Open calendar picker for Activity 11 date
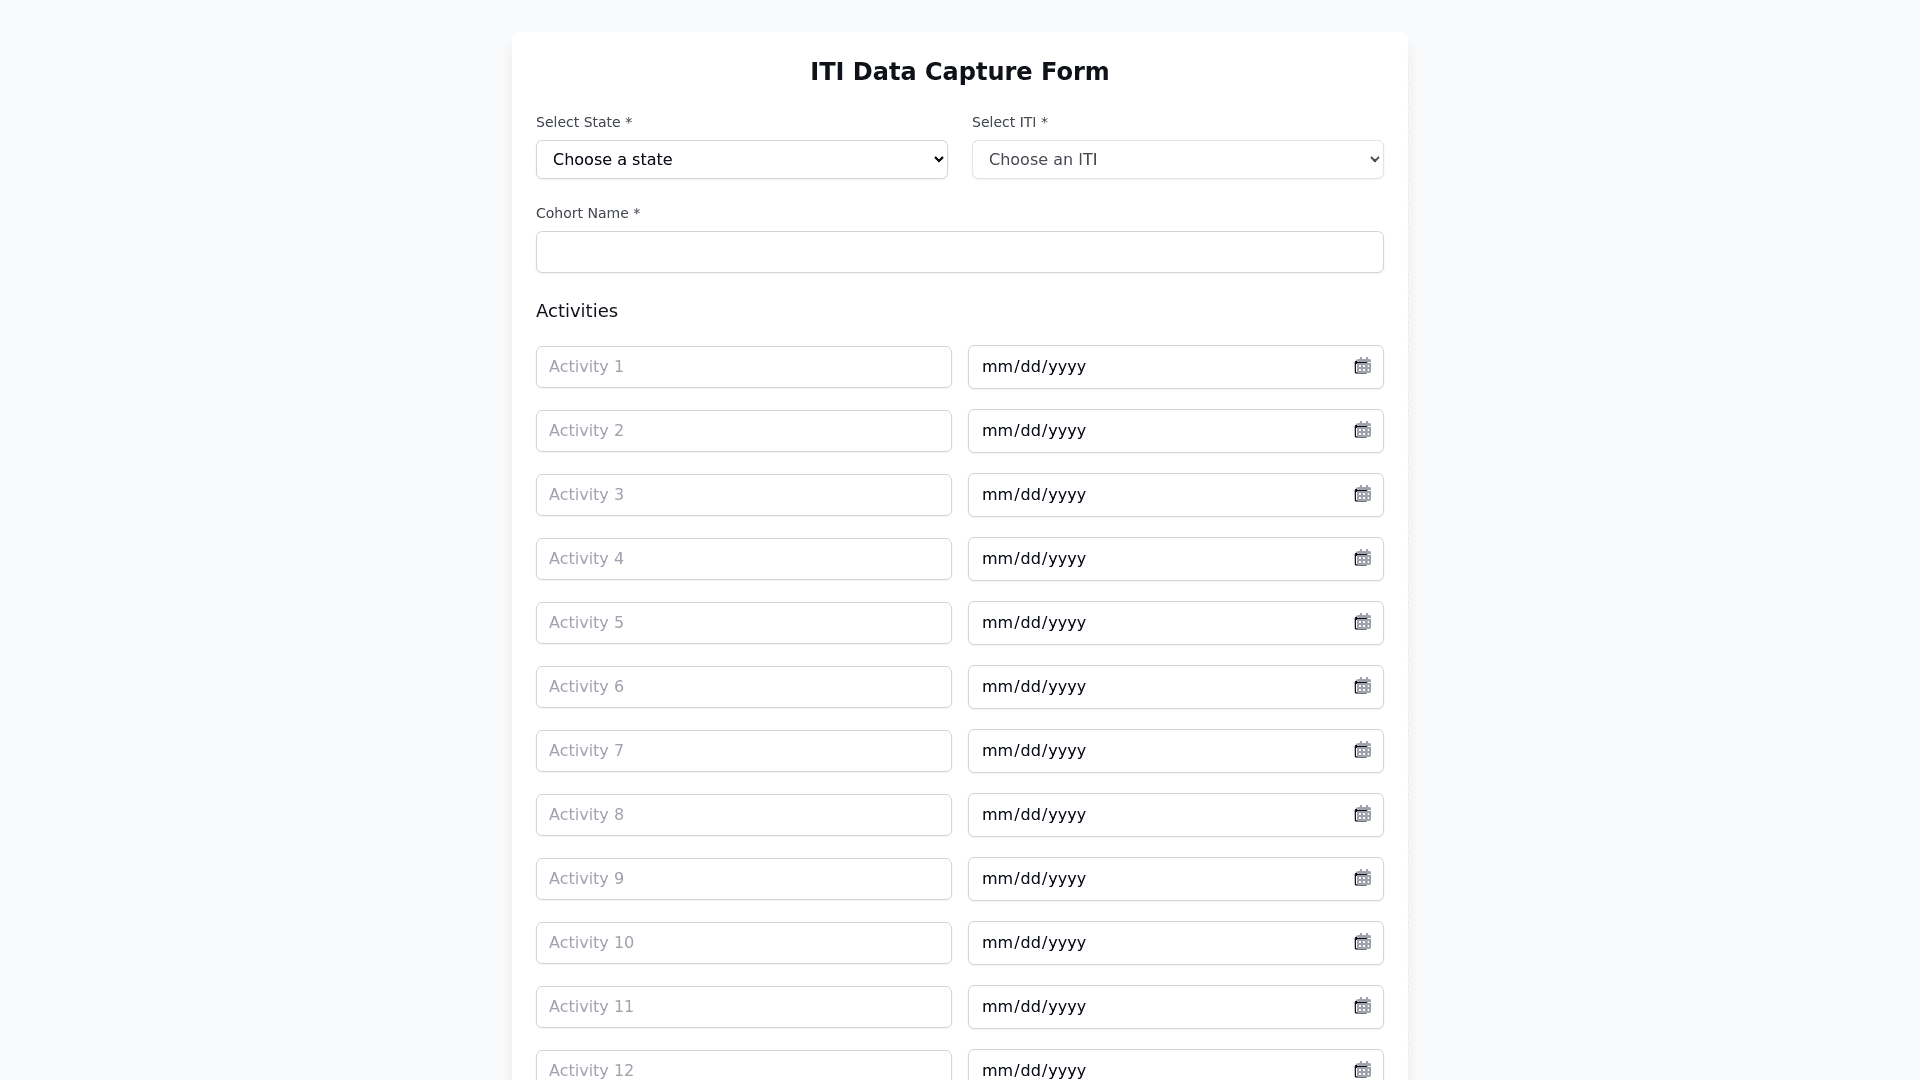The image size is (1920, 1080). [x=1362, y=1007]
